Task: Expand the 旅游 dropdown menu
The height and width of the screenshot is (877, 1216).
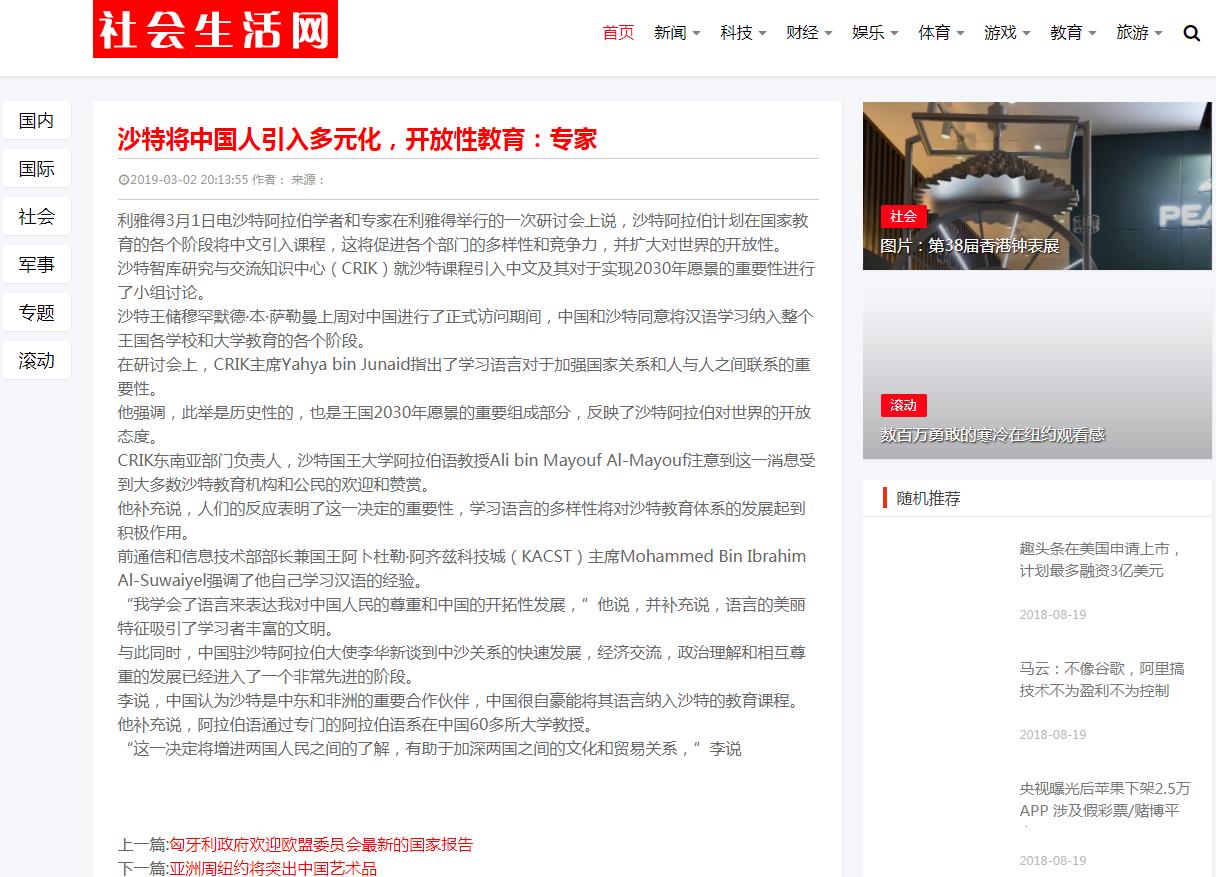Action: click(x=1139, y=33)
